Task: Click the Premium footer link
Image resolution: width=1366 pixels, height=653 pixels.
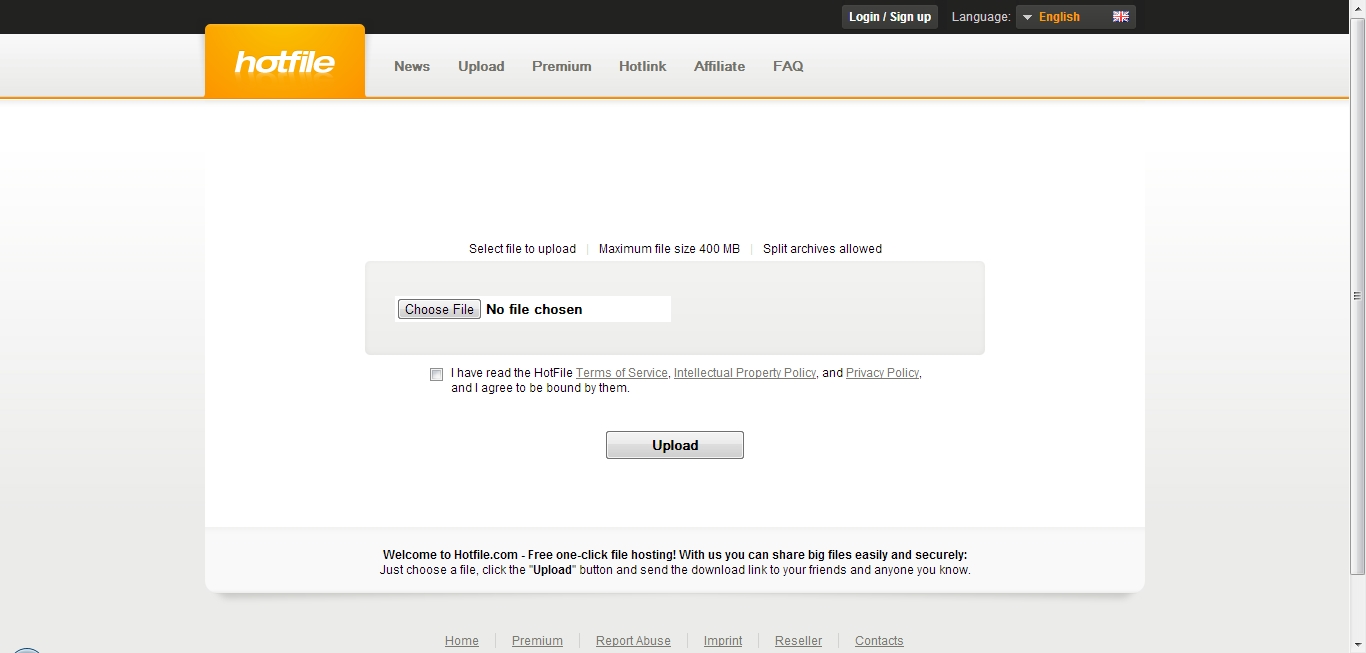Action: click(537, 641)
